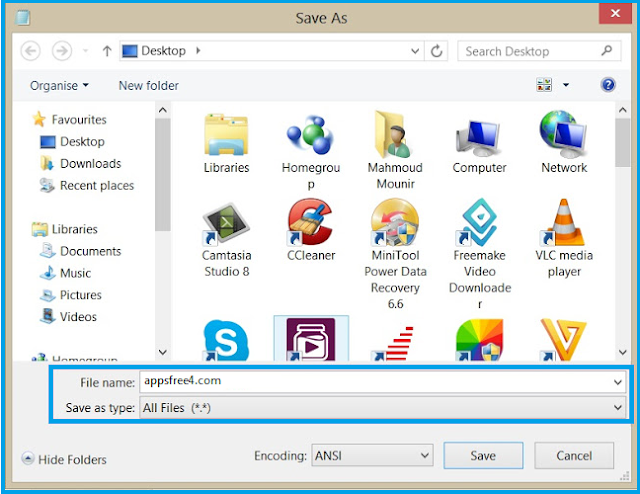Click the New folder button
640x494 pixels.
coord(149,85)
